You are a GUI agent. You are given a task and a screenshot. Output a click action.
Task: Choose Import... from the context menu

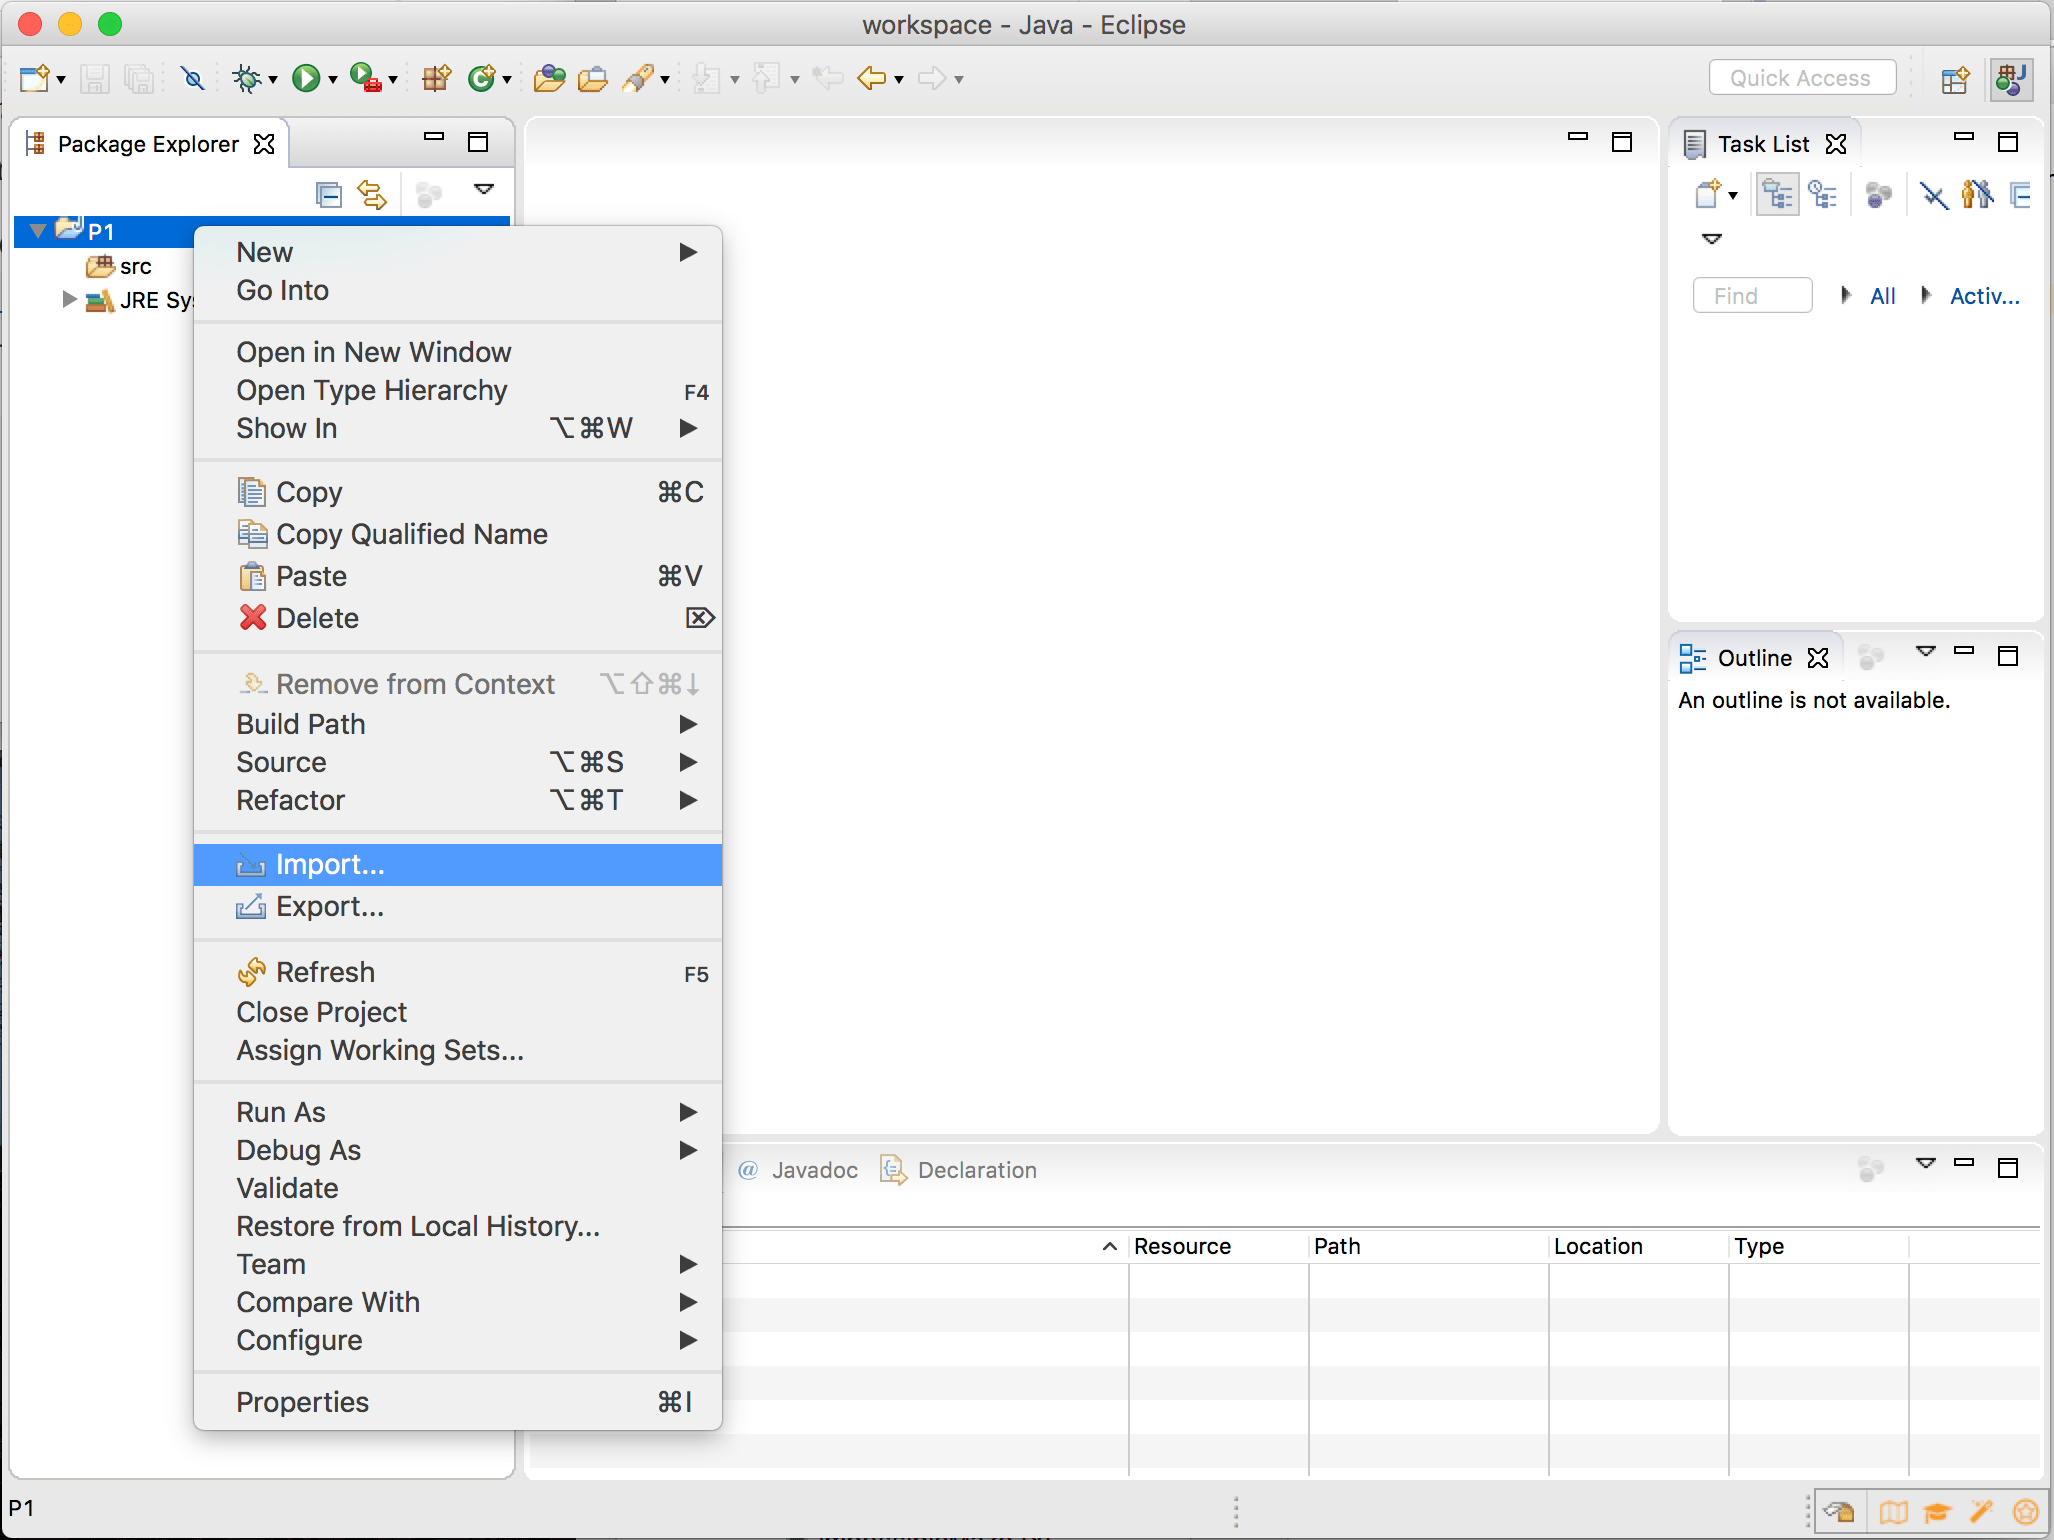[330, 864]
